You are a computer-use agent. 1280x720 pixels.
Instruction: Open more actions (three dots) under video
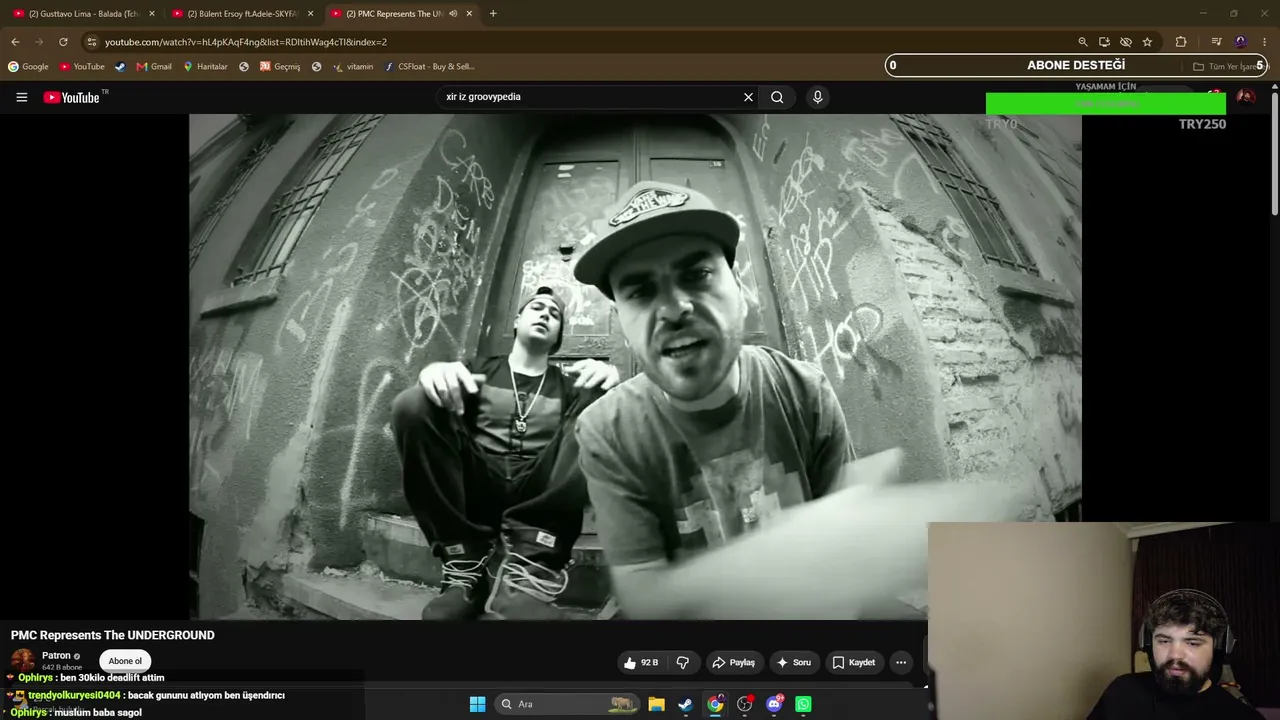(901, 662)
